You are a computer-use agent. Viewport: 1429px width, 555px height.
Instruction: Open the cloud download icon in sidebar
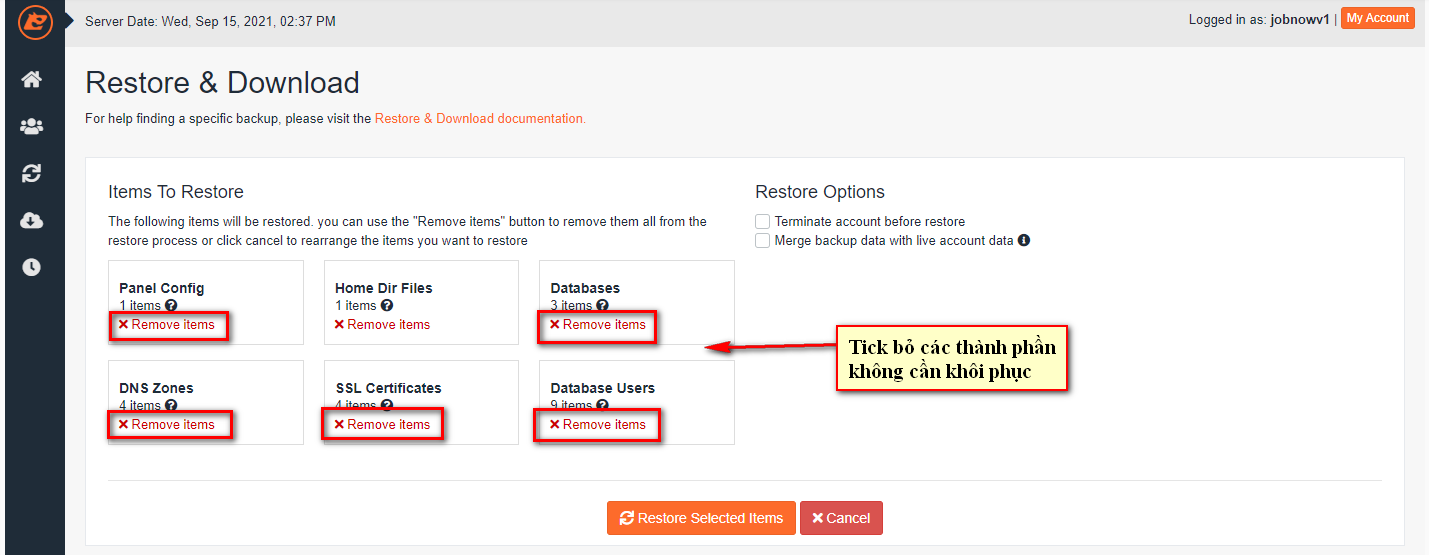(32, 220)
